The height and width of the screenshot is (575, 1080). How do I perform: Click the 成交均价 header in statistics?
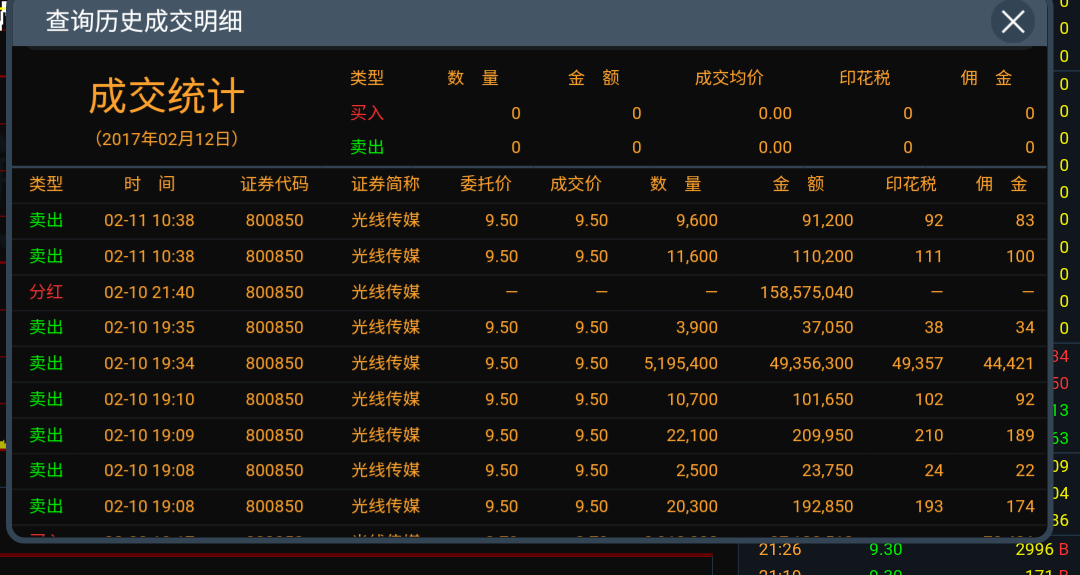[x=729, y=78]
